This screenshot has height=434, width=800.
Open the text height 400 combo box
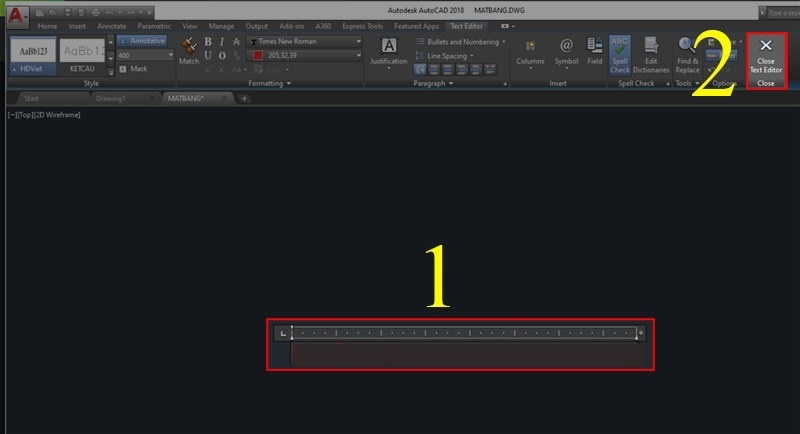pyautogui.click(x=145, y=55)
